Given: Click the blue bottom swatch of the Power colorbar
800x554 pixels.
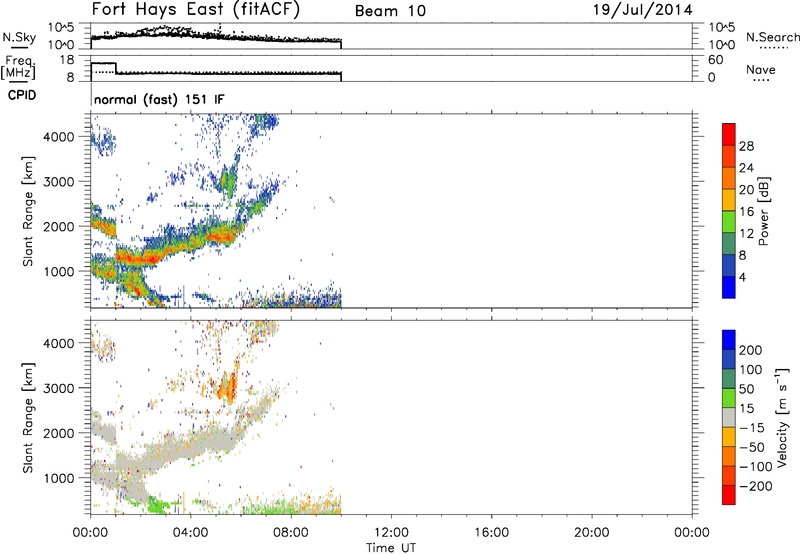Looking at the screenshot, I should pyautogui.click(x=729, y=287).
